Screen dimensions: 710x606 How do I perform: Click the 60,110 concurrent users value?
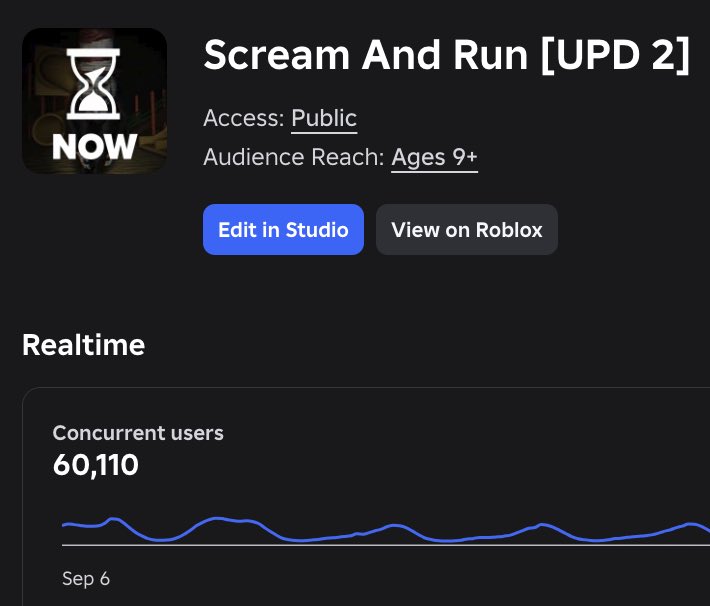pyautogui.click(x=96, y=465)
